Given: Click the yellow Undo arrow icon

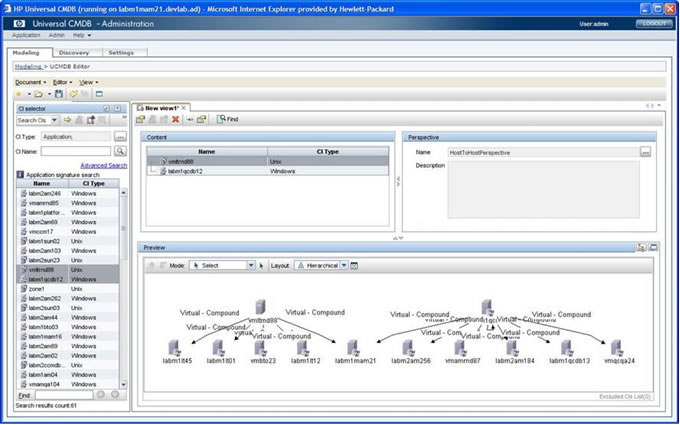Looking at the screenshot, I should [73, 94].
